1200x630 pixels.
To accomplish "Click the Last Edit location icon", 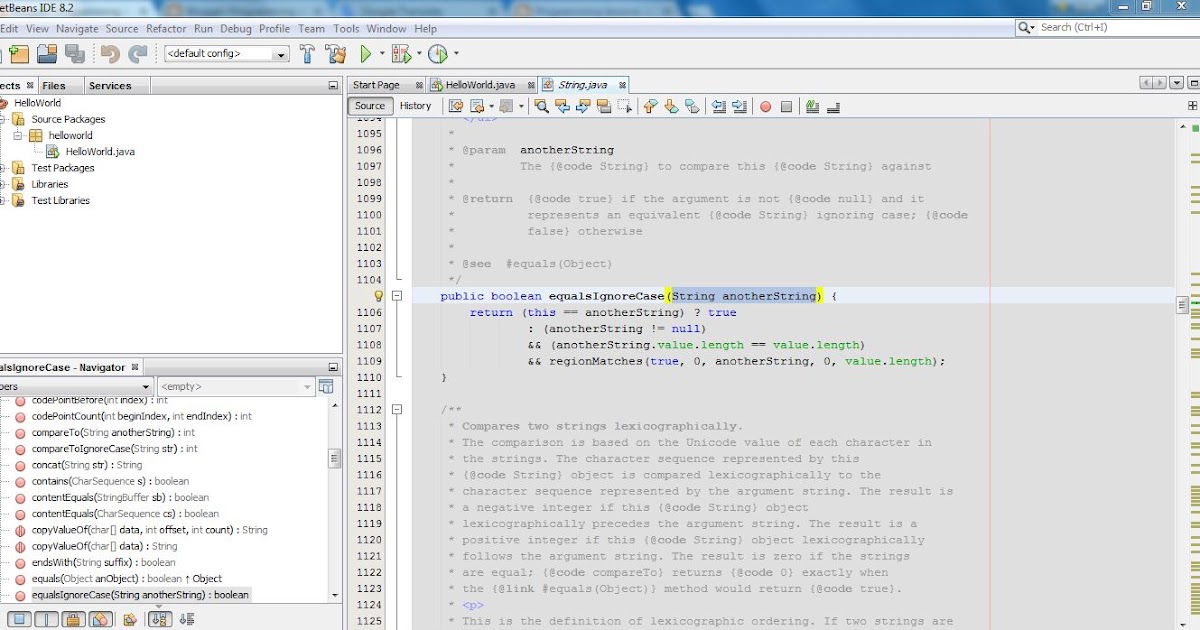I will (457, 106).
